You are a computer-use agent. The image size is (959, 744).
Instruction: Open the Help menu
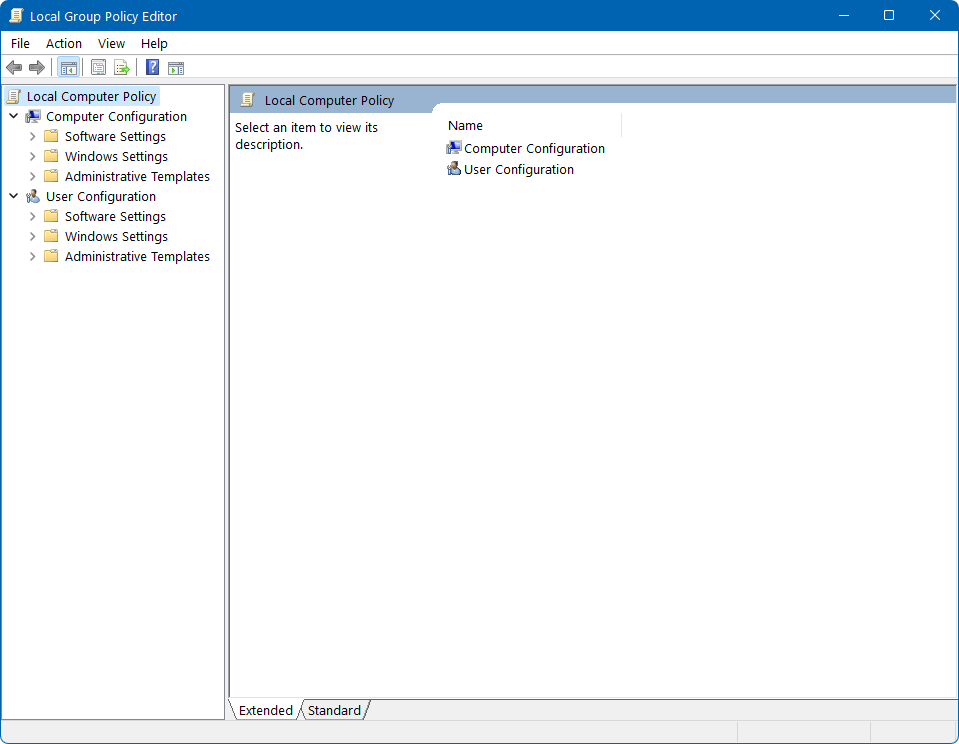click(154, 43)
